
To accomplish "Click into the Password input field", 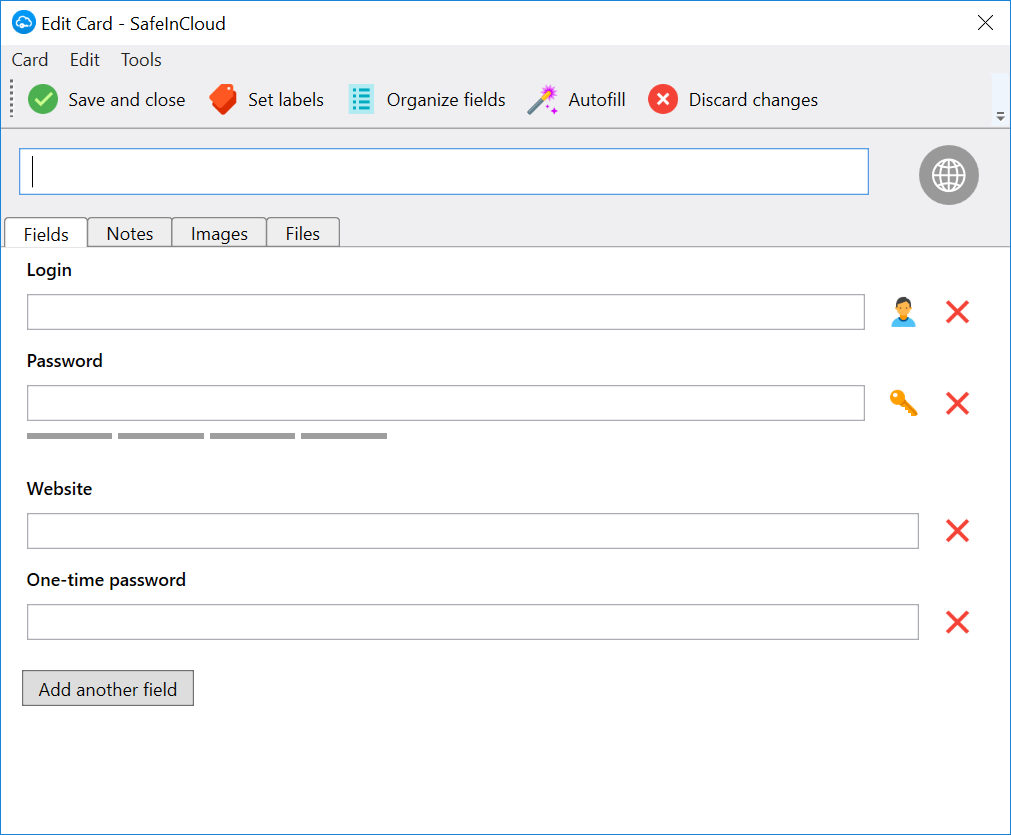I will [x=446, y=403].
